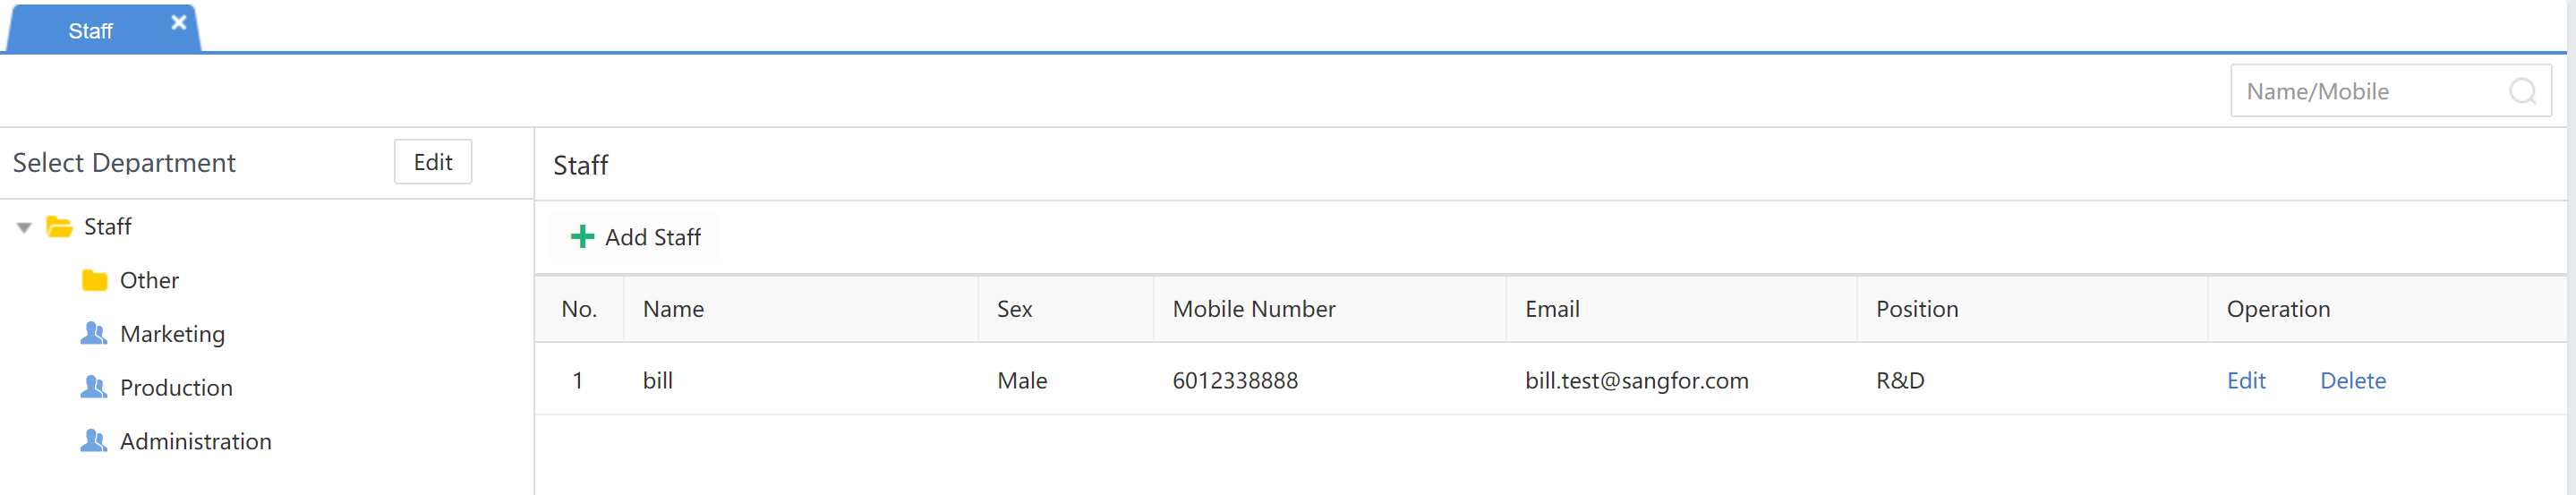
Task: Click the green plus Add Staff icon
Action: click(x=582, y=237)
